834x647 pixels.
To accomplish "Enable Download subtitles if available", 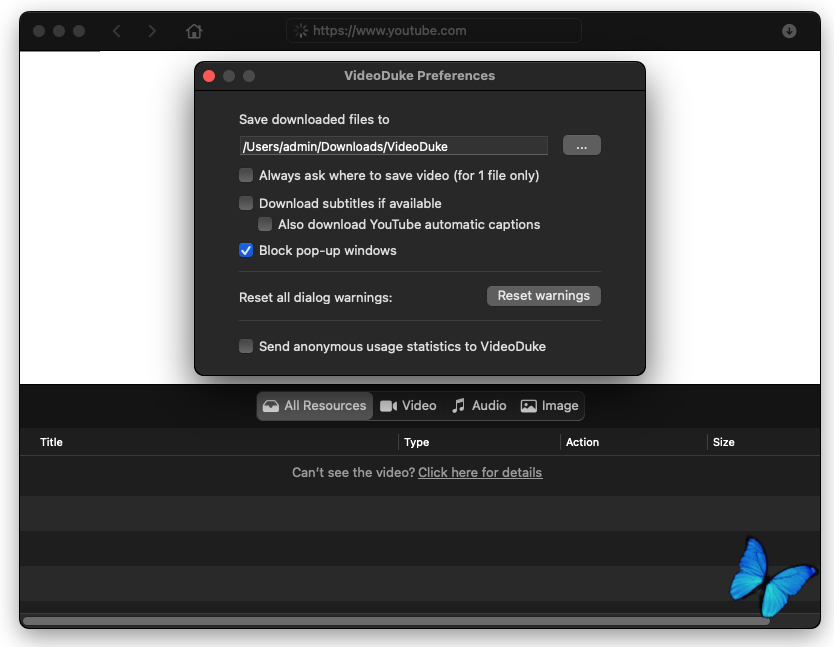I will tap(246, 203).
